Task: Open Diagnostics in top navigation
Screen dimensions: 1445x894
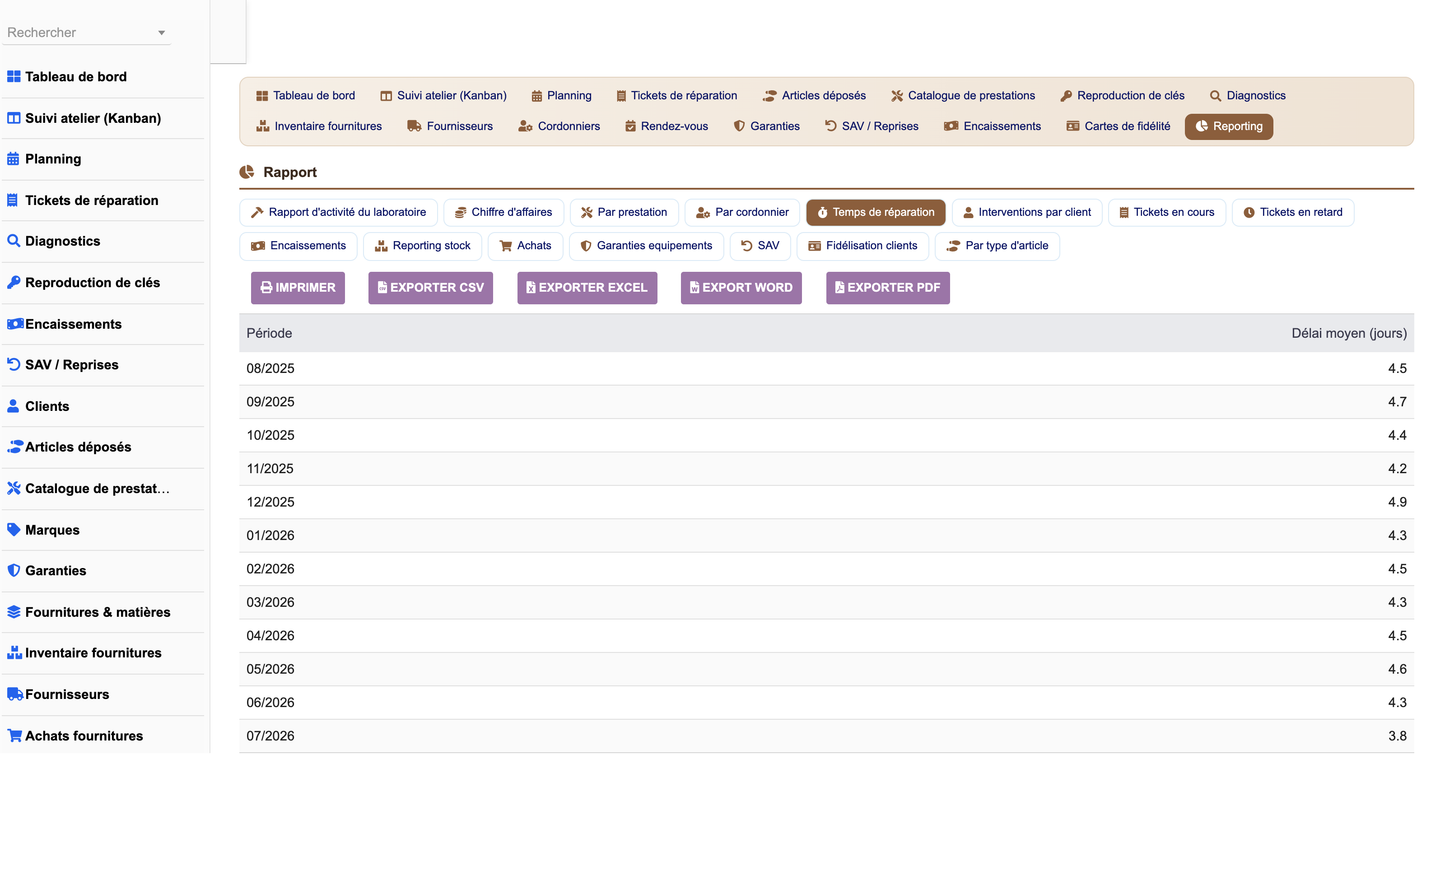Action: [x=1247, y=96]
